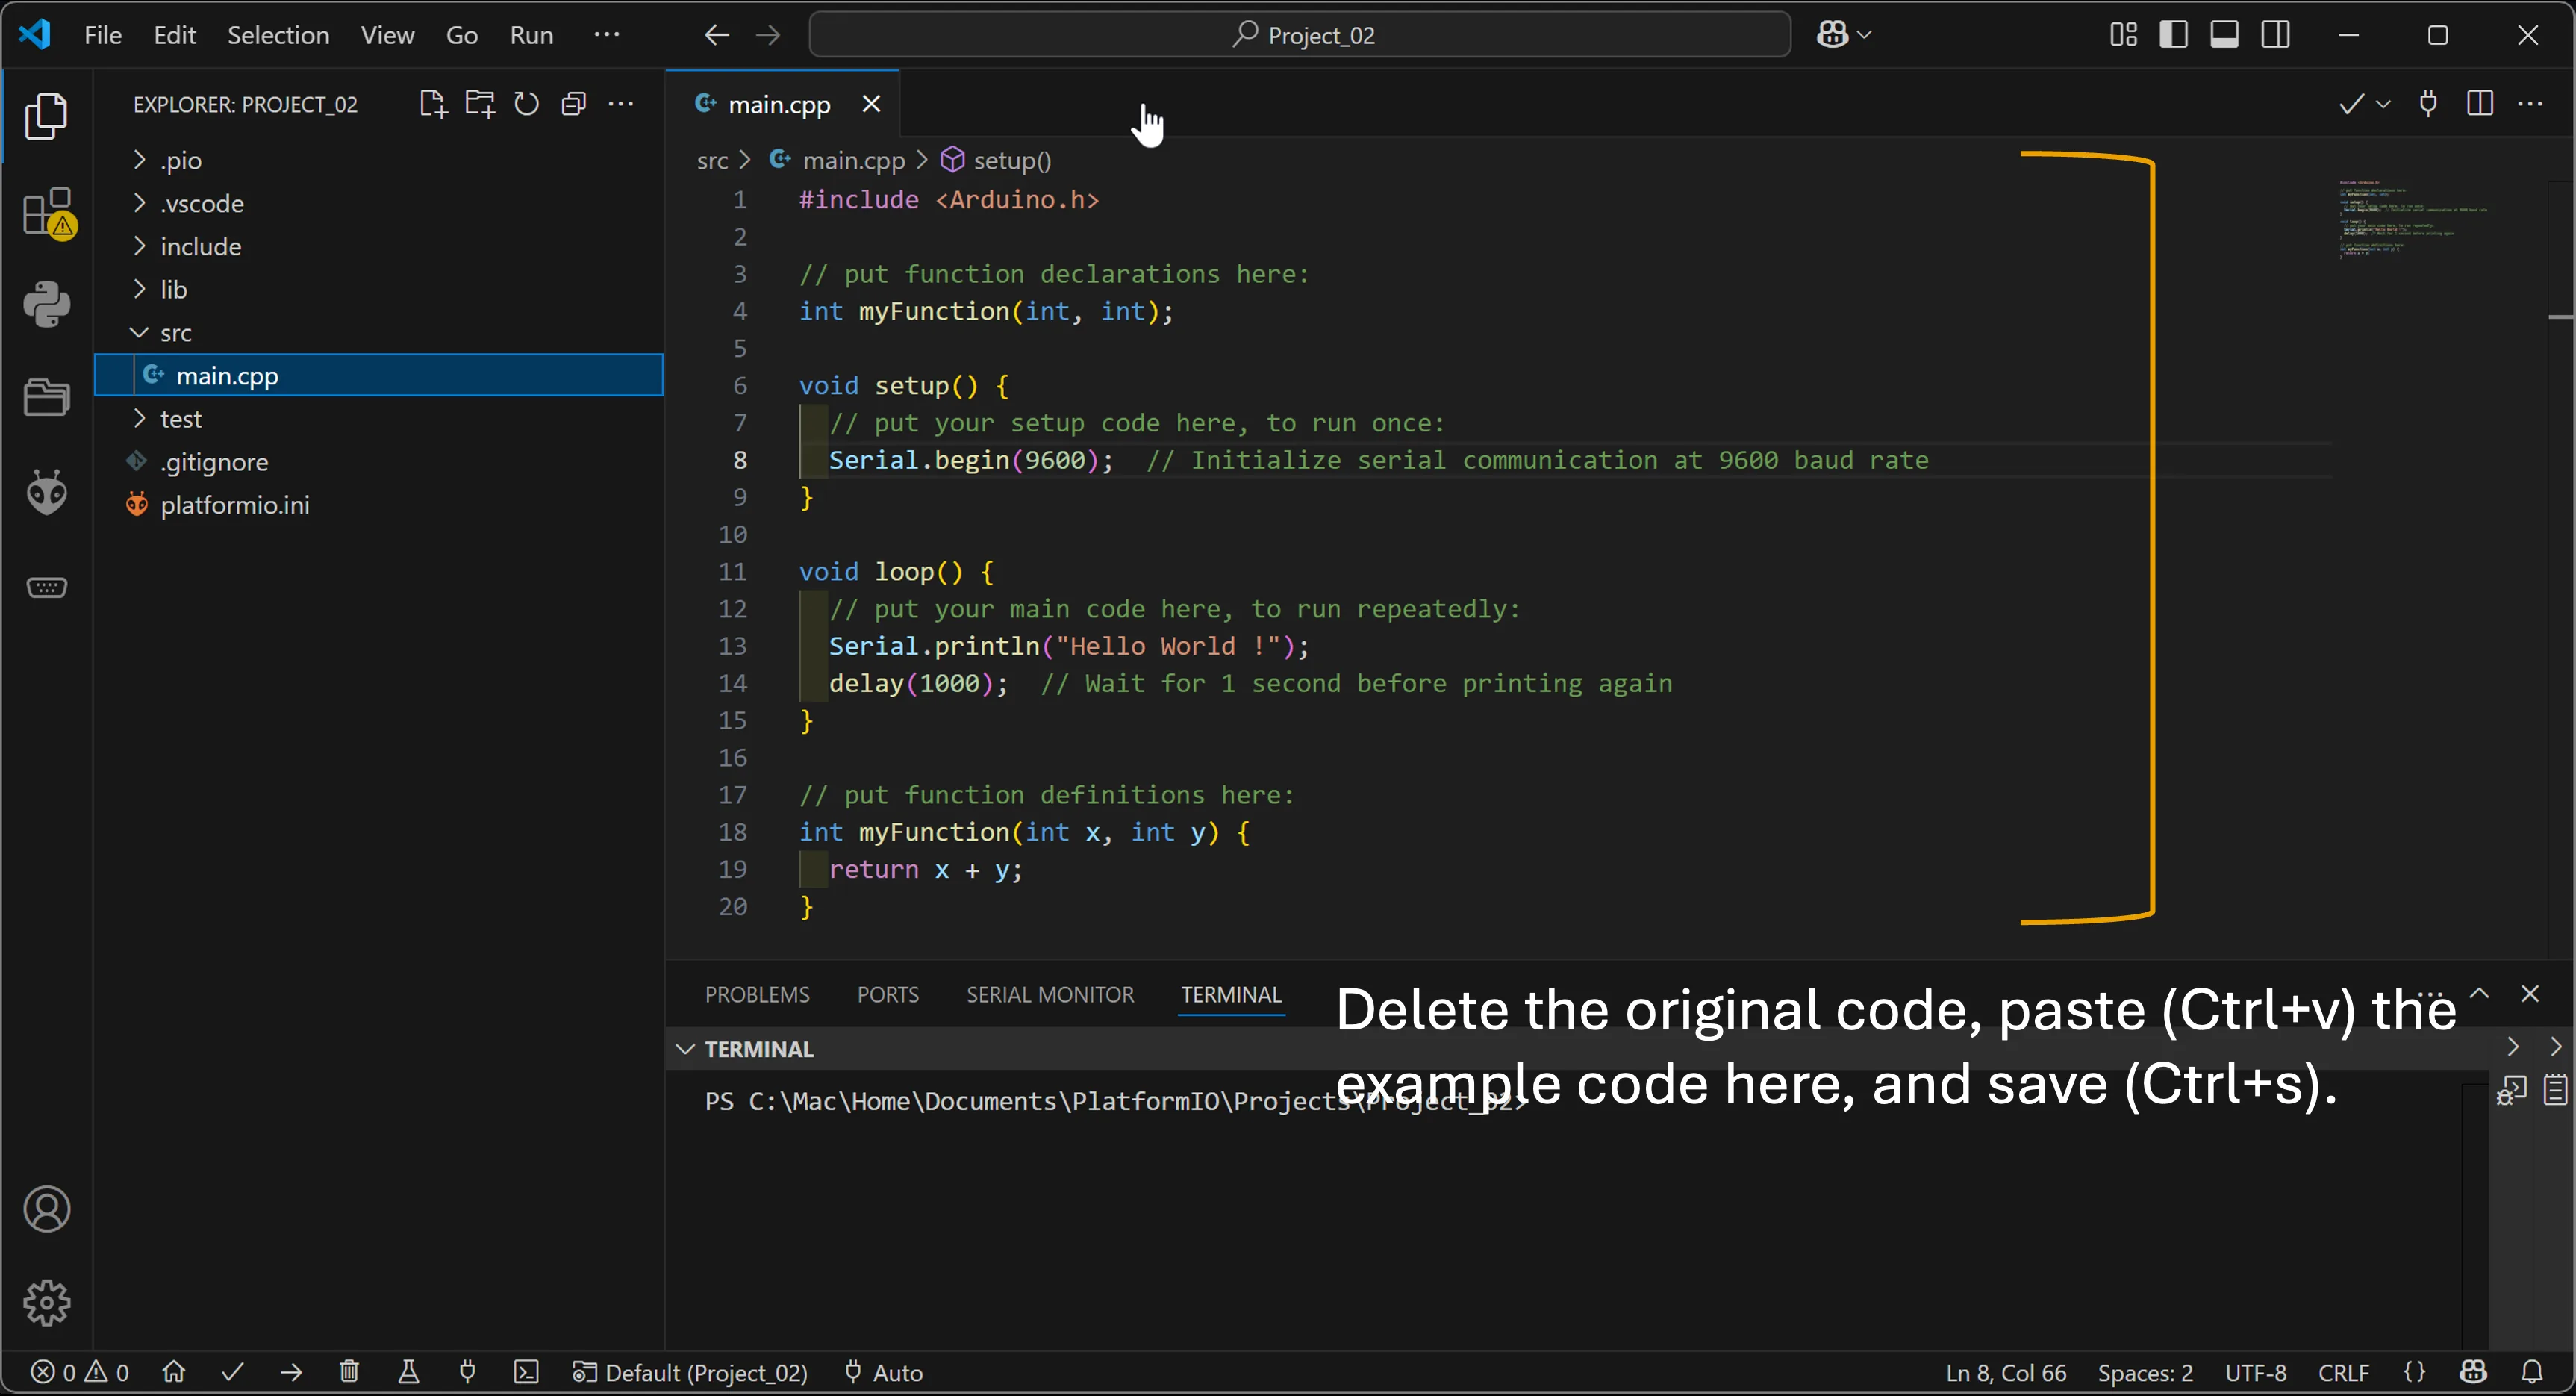Viewport: 2576px width, 1396px height.
Task: Open the View menu
Action: (387, 35)
